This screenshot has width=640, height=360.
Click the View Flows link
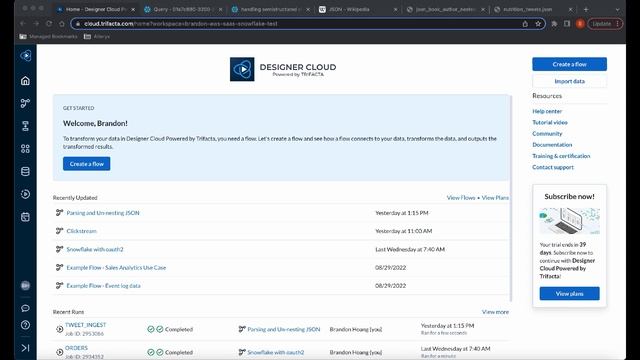(x=461, y=198)
